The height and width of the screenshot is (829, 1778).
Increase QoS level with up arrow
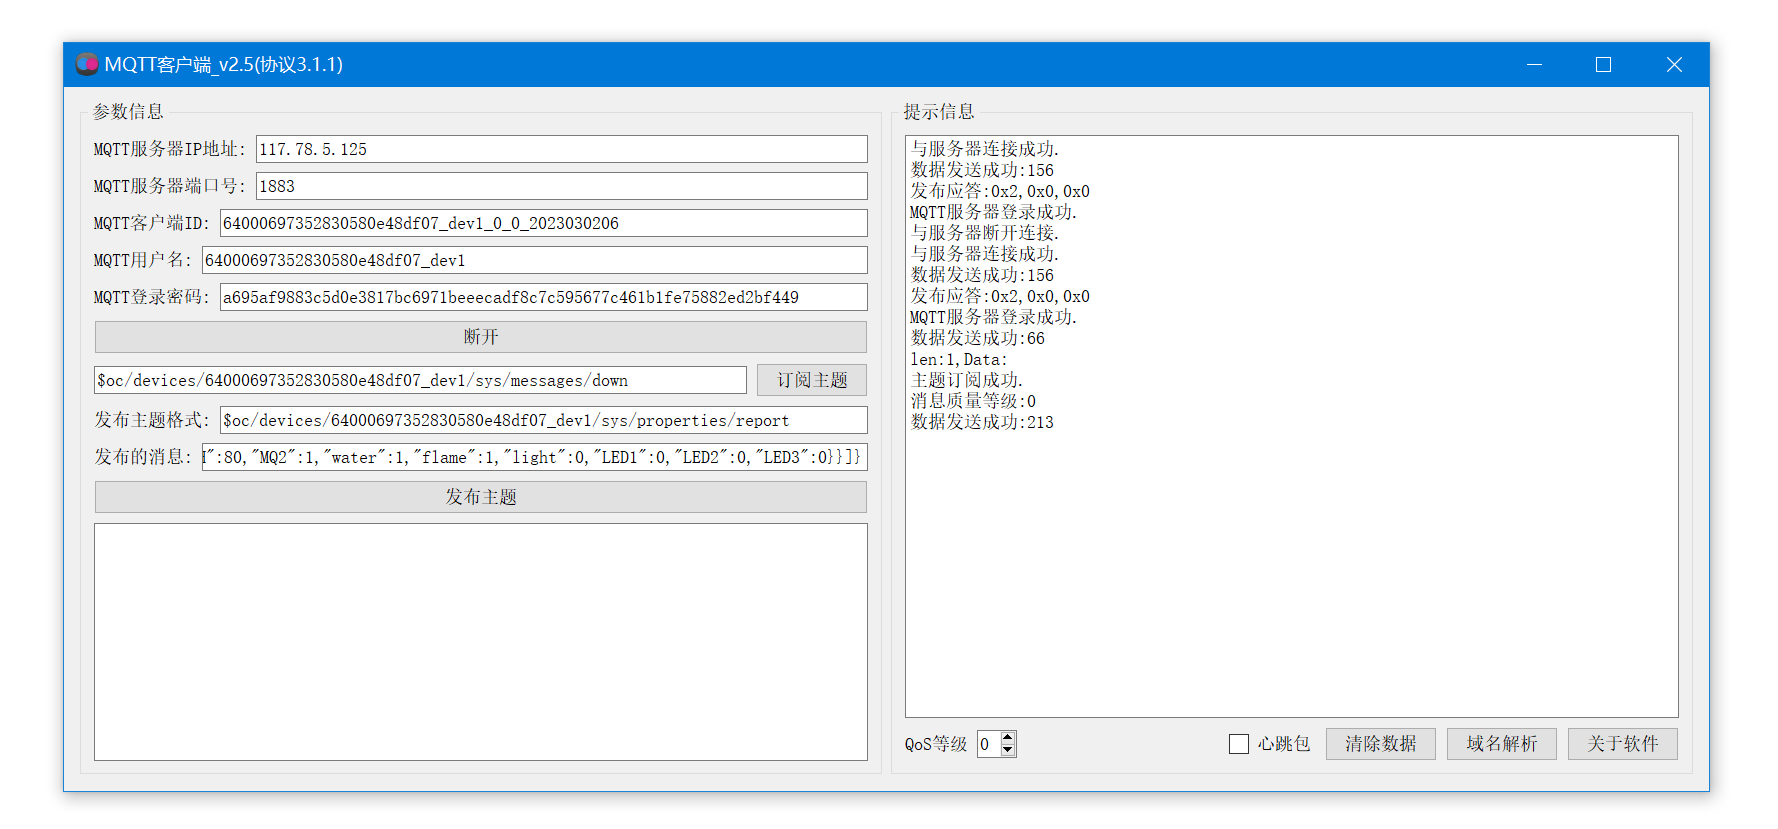click(1008, 738)
